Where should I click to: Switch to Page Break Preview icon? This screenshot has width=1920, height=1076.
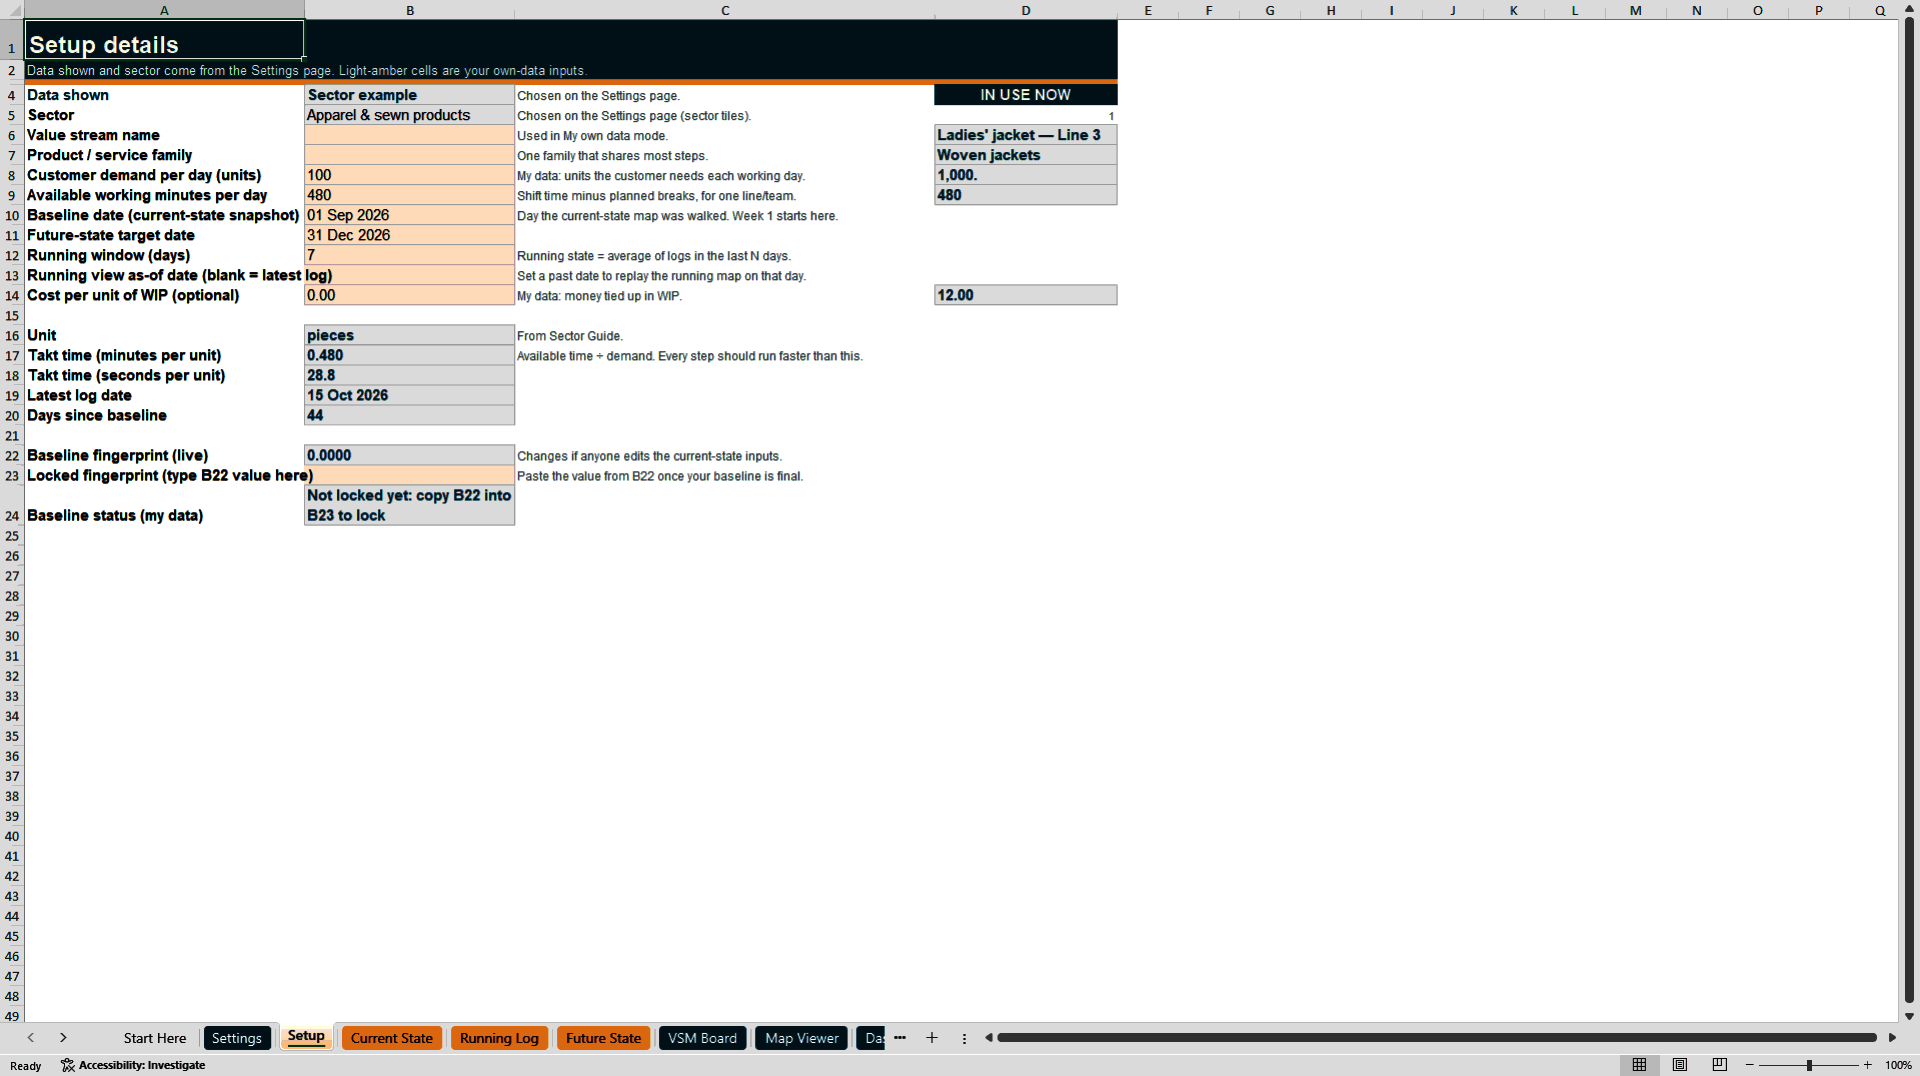pos(1720,1065)
